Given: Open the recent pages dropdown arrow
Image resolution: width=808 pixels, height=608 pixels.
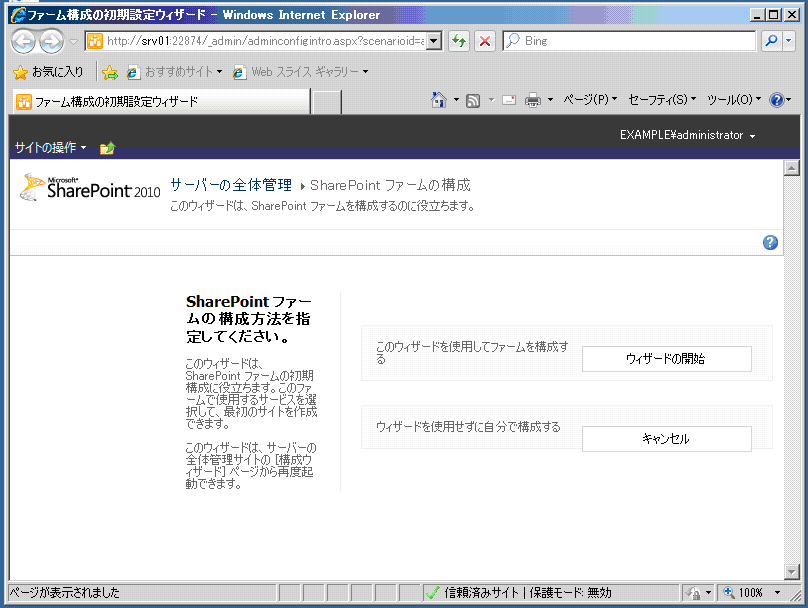Looking at the screenshot, I should [x=73, y=41].
